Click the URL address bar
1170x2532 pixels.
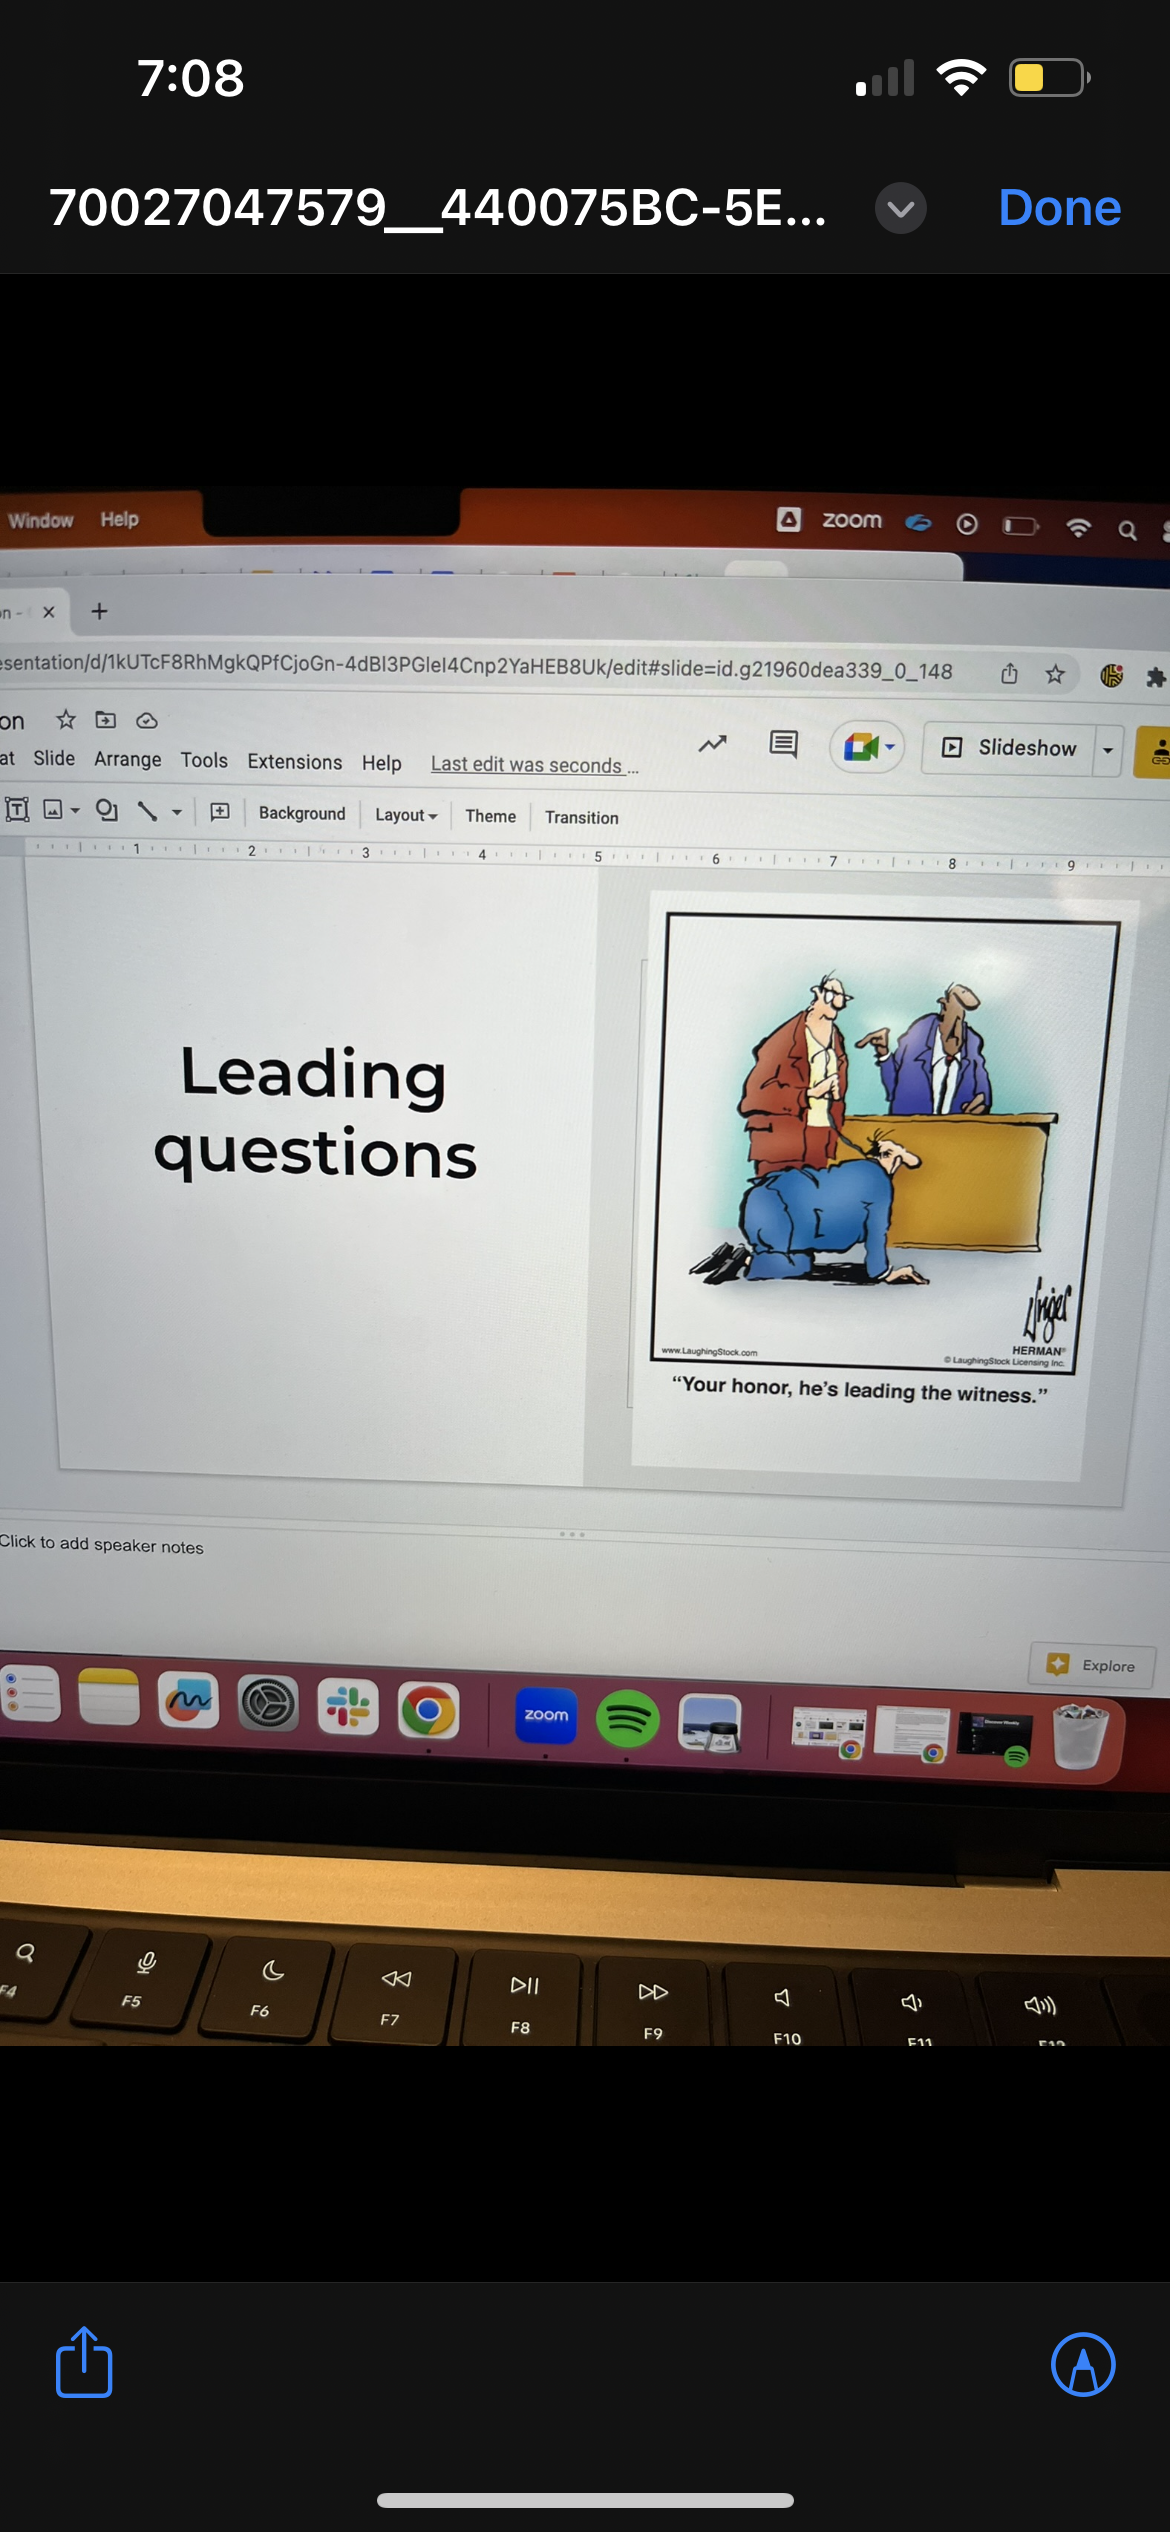pos(476,666)
